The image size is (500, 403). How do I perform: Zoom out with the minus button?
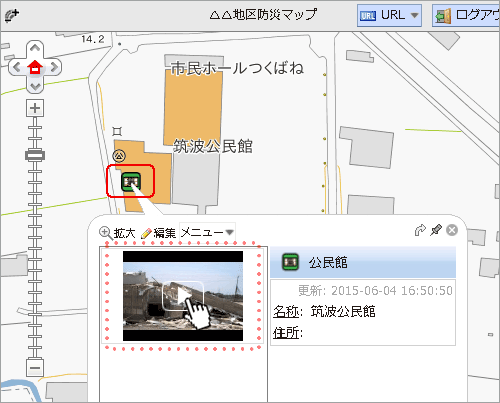(35, 368)
